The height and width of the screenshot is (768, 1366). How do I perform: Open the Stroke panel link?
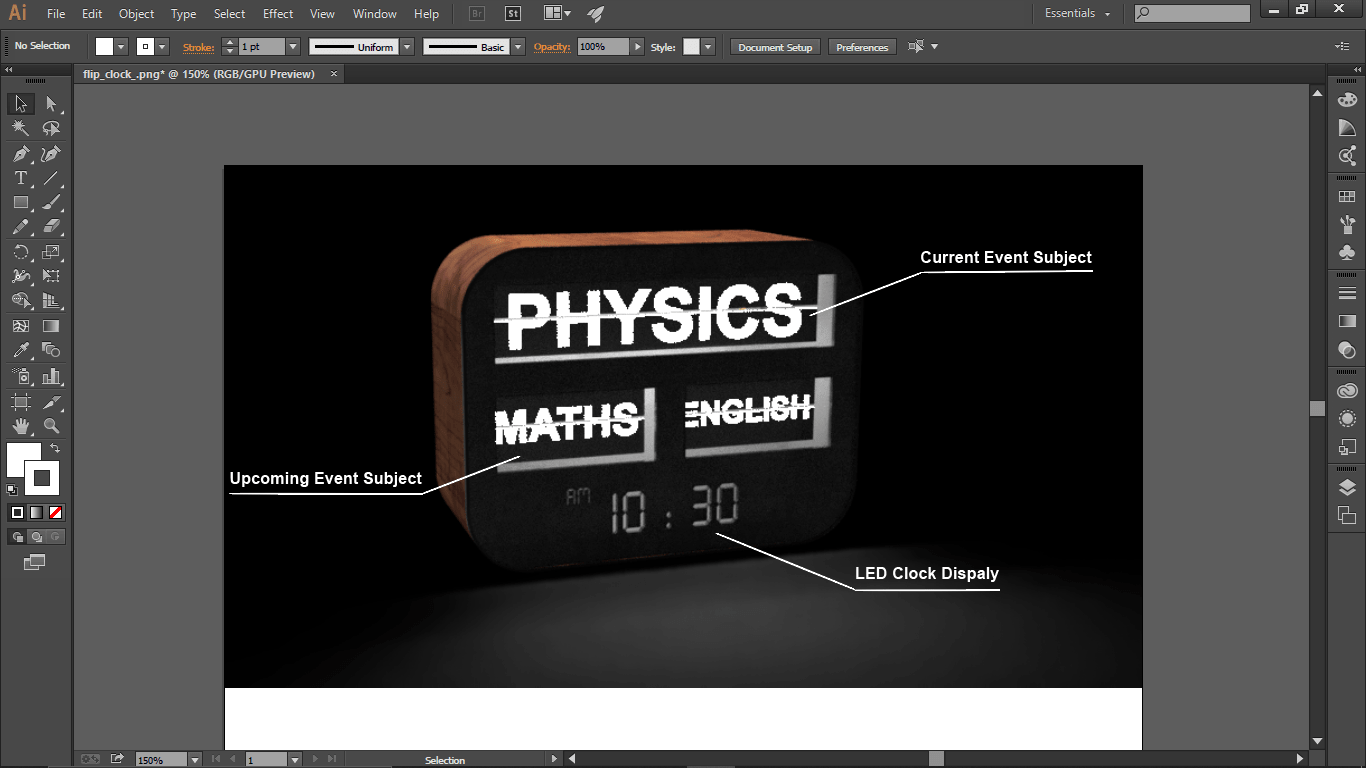(x=199, y=47)
